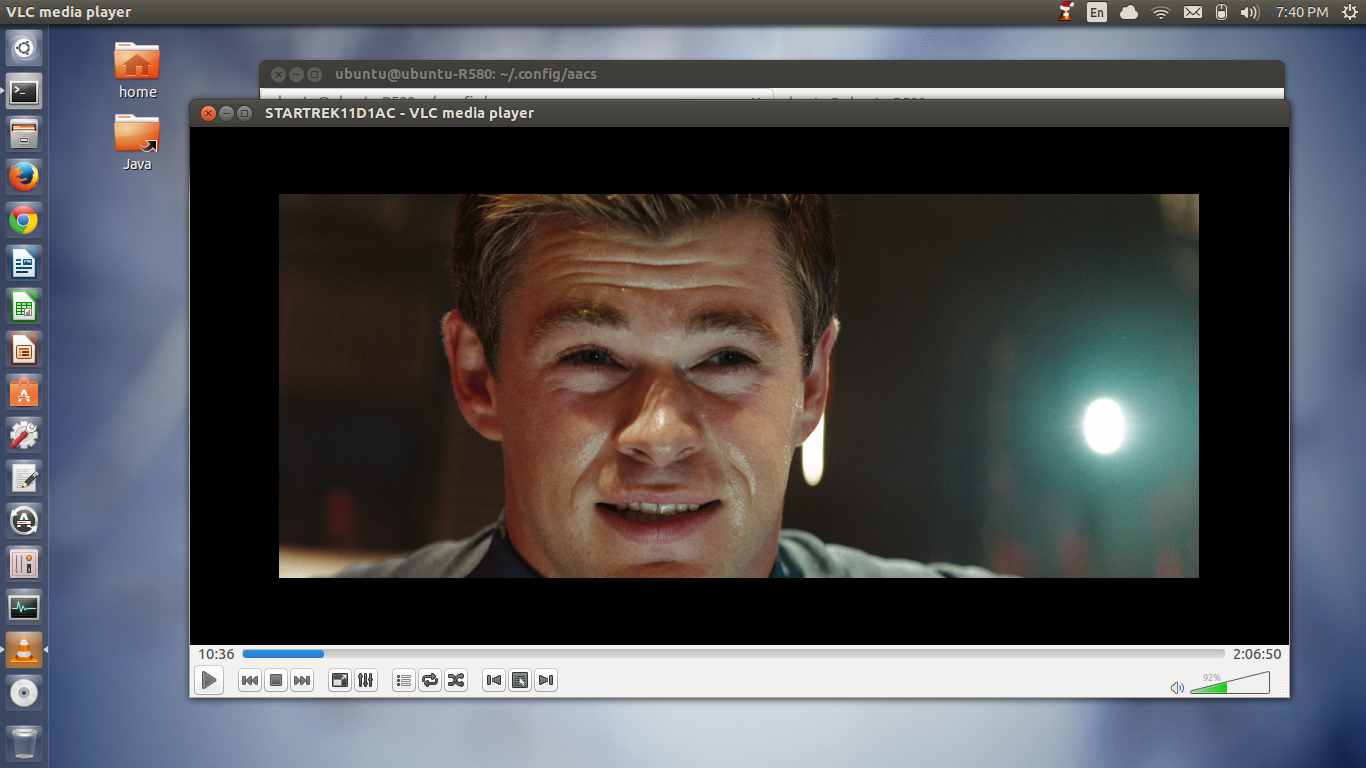Open LibreOffice Impress from launcher
The image size is (1366, 768).
24,349
